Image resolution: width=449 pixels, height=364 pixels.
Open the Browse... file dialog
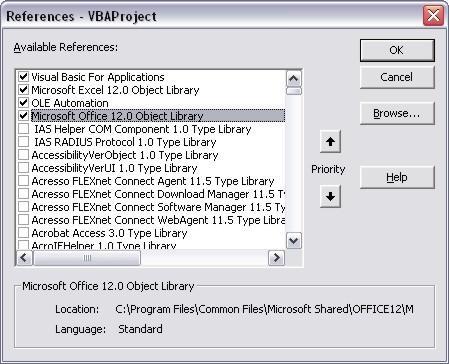(397, 114)
